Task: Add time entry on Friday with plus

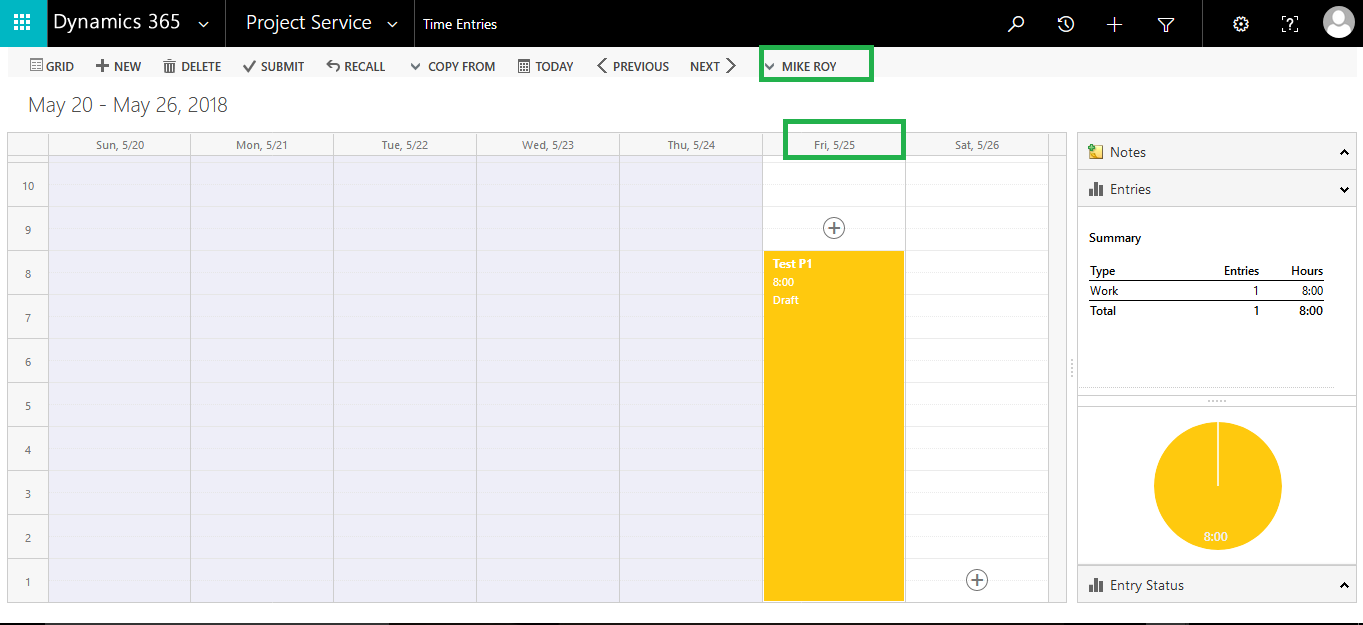Action: (833, 228)
